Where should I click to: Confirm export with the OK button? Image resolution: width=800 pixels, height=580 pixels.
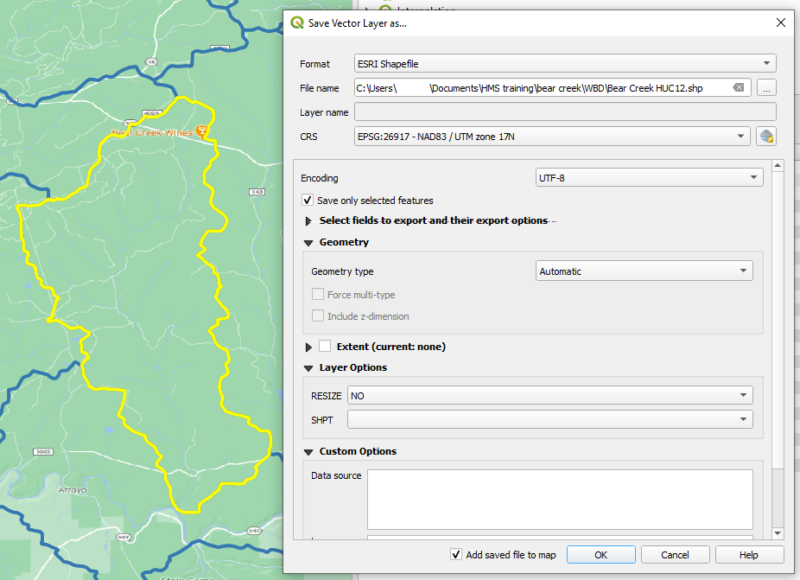[600, 554]
